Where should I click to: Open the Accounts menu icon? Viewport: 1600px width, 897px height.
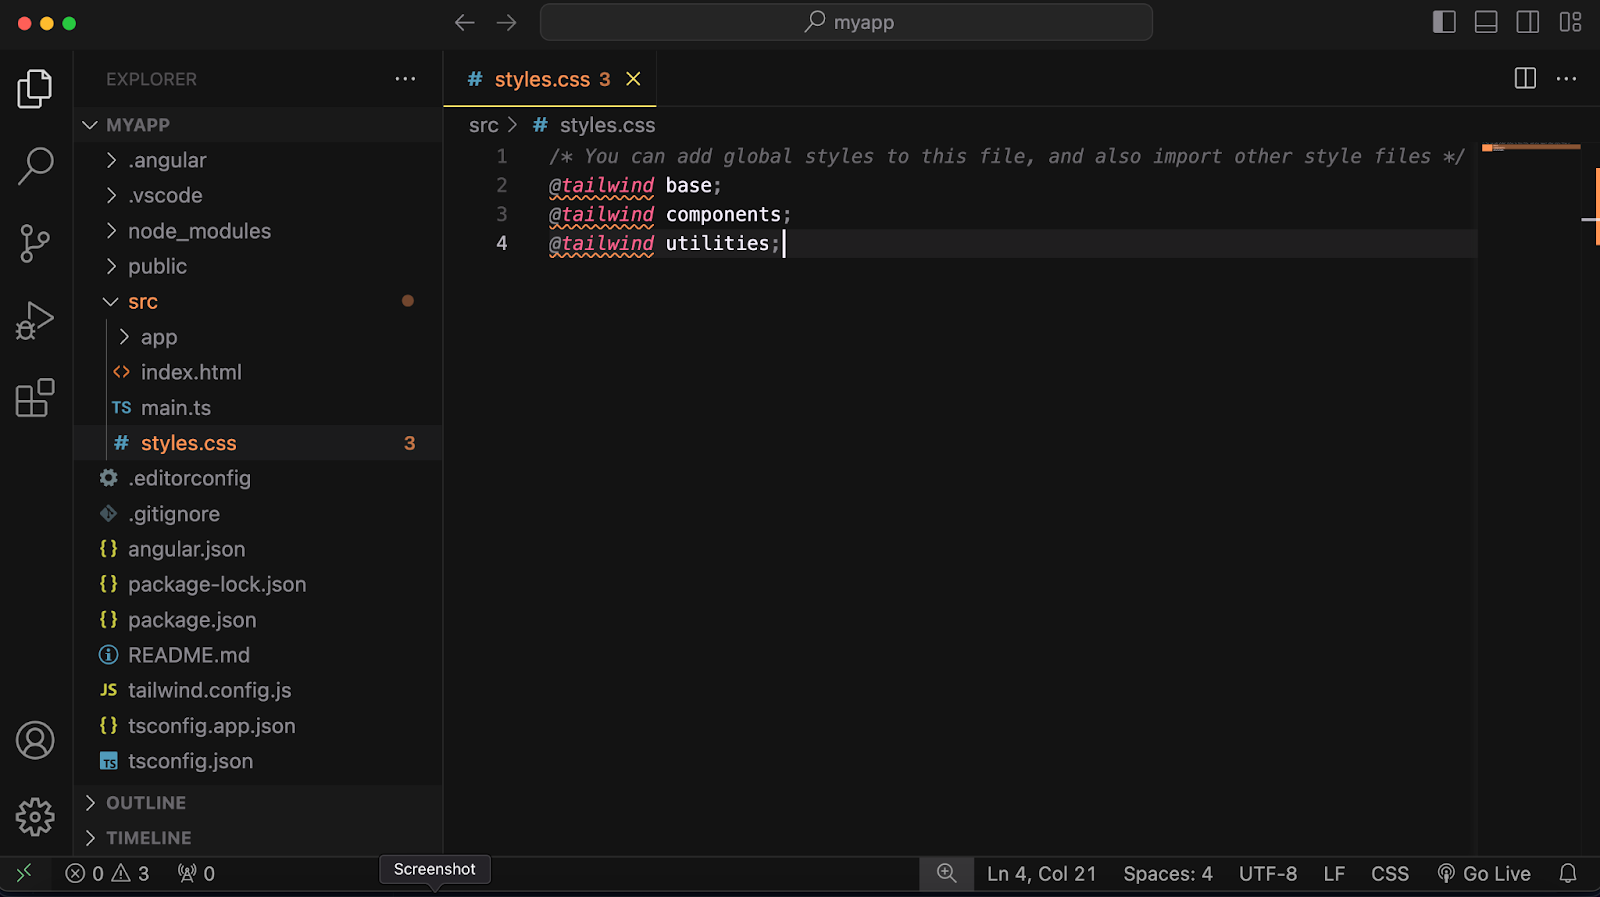tap(35, 740)
